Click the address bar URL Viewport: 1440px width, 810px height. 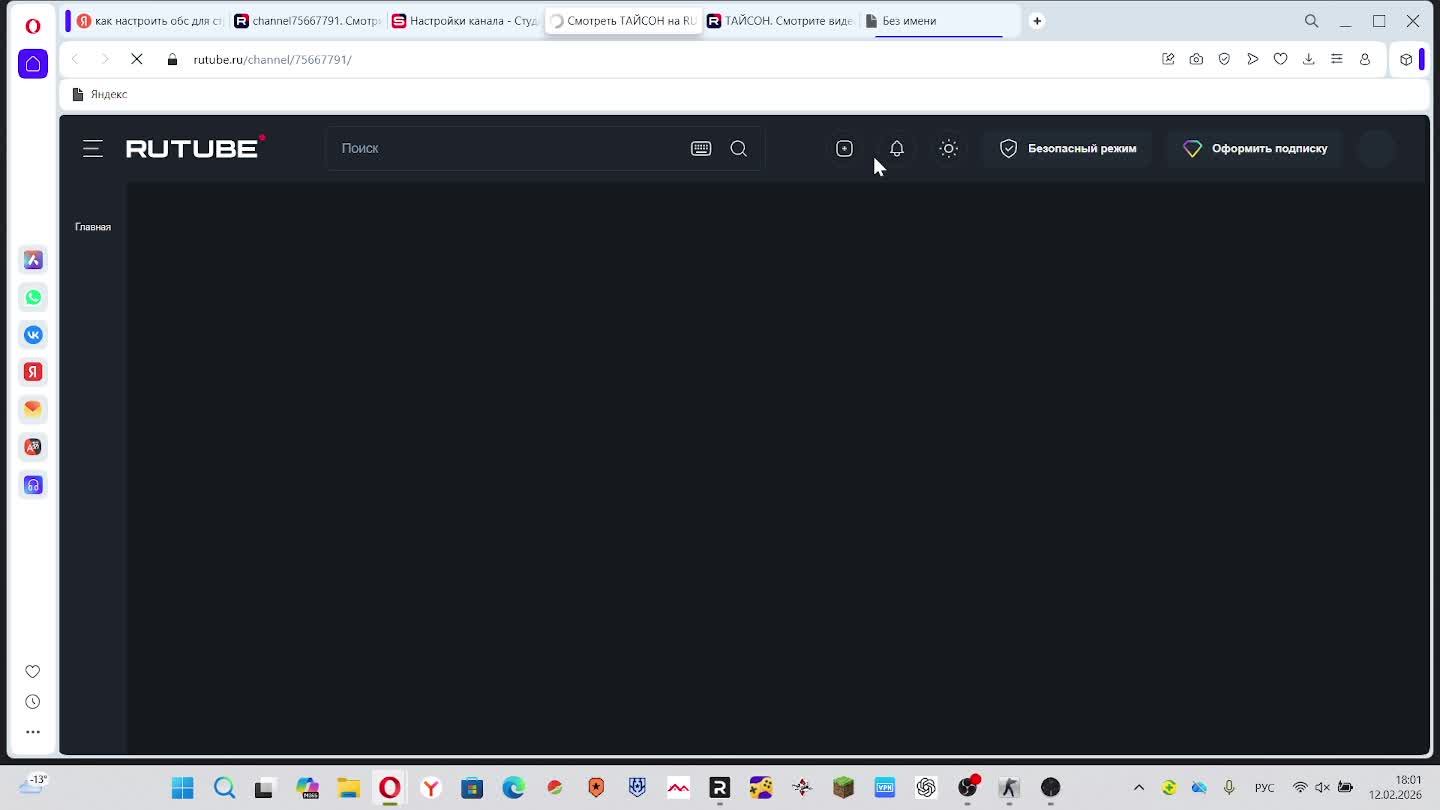pyautogui.click(x=272, y=59)
